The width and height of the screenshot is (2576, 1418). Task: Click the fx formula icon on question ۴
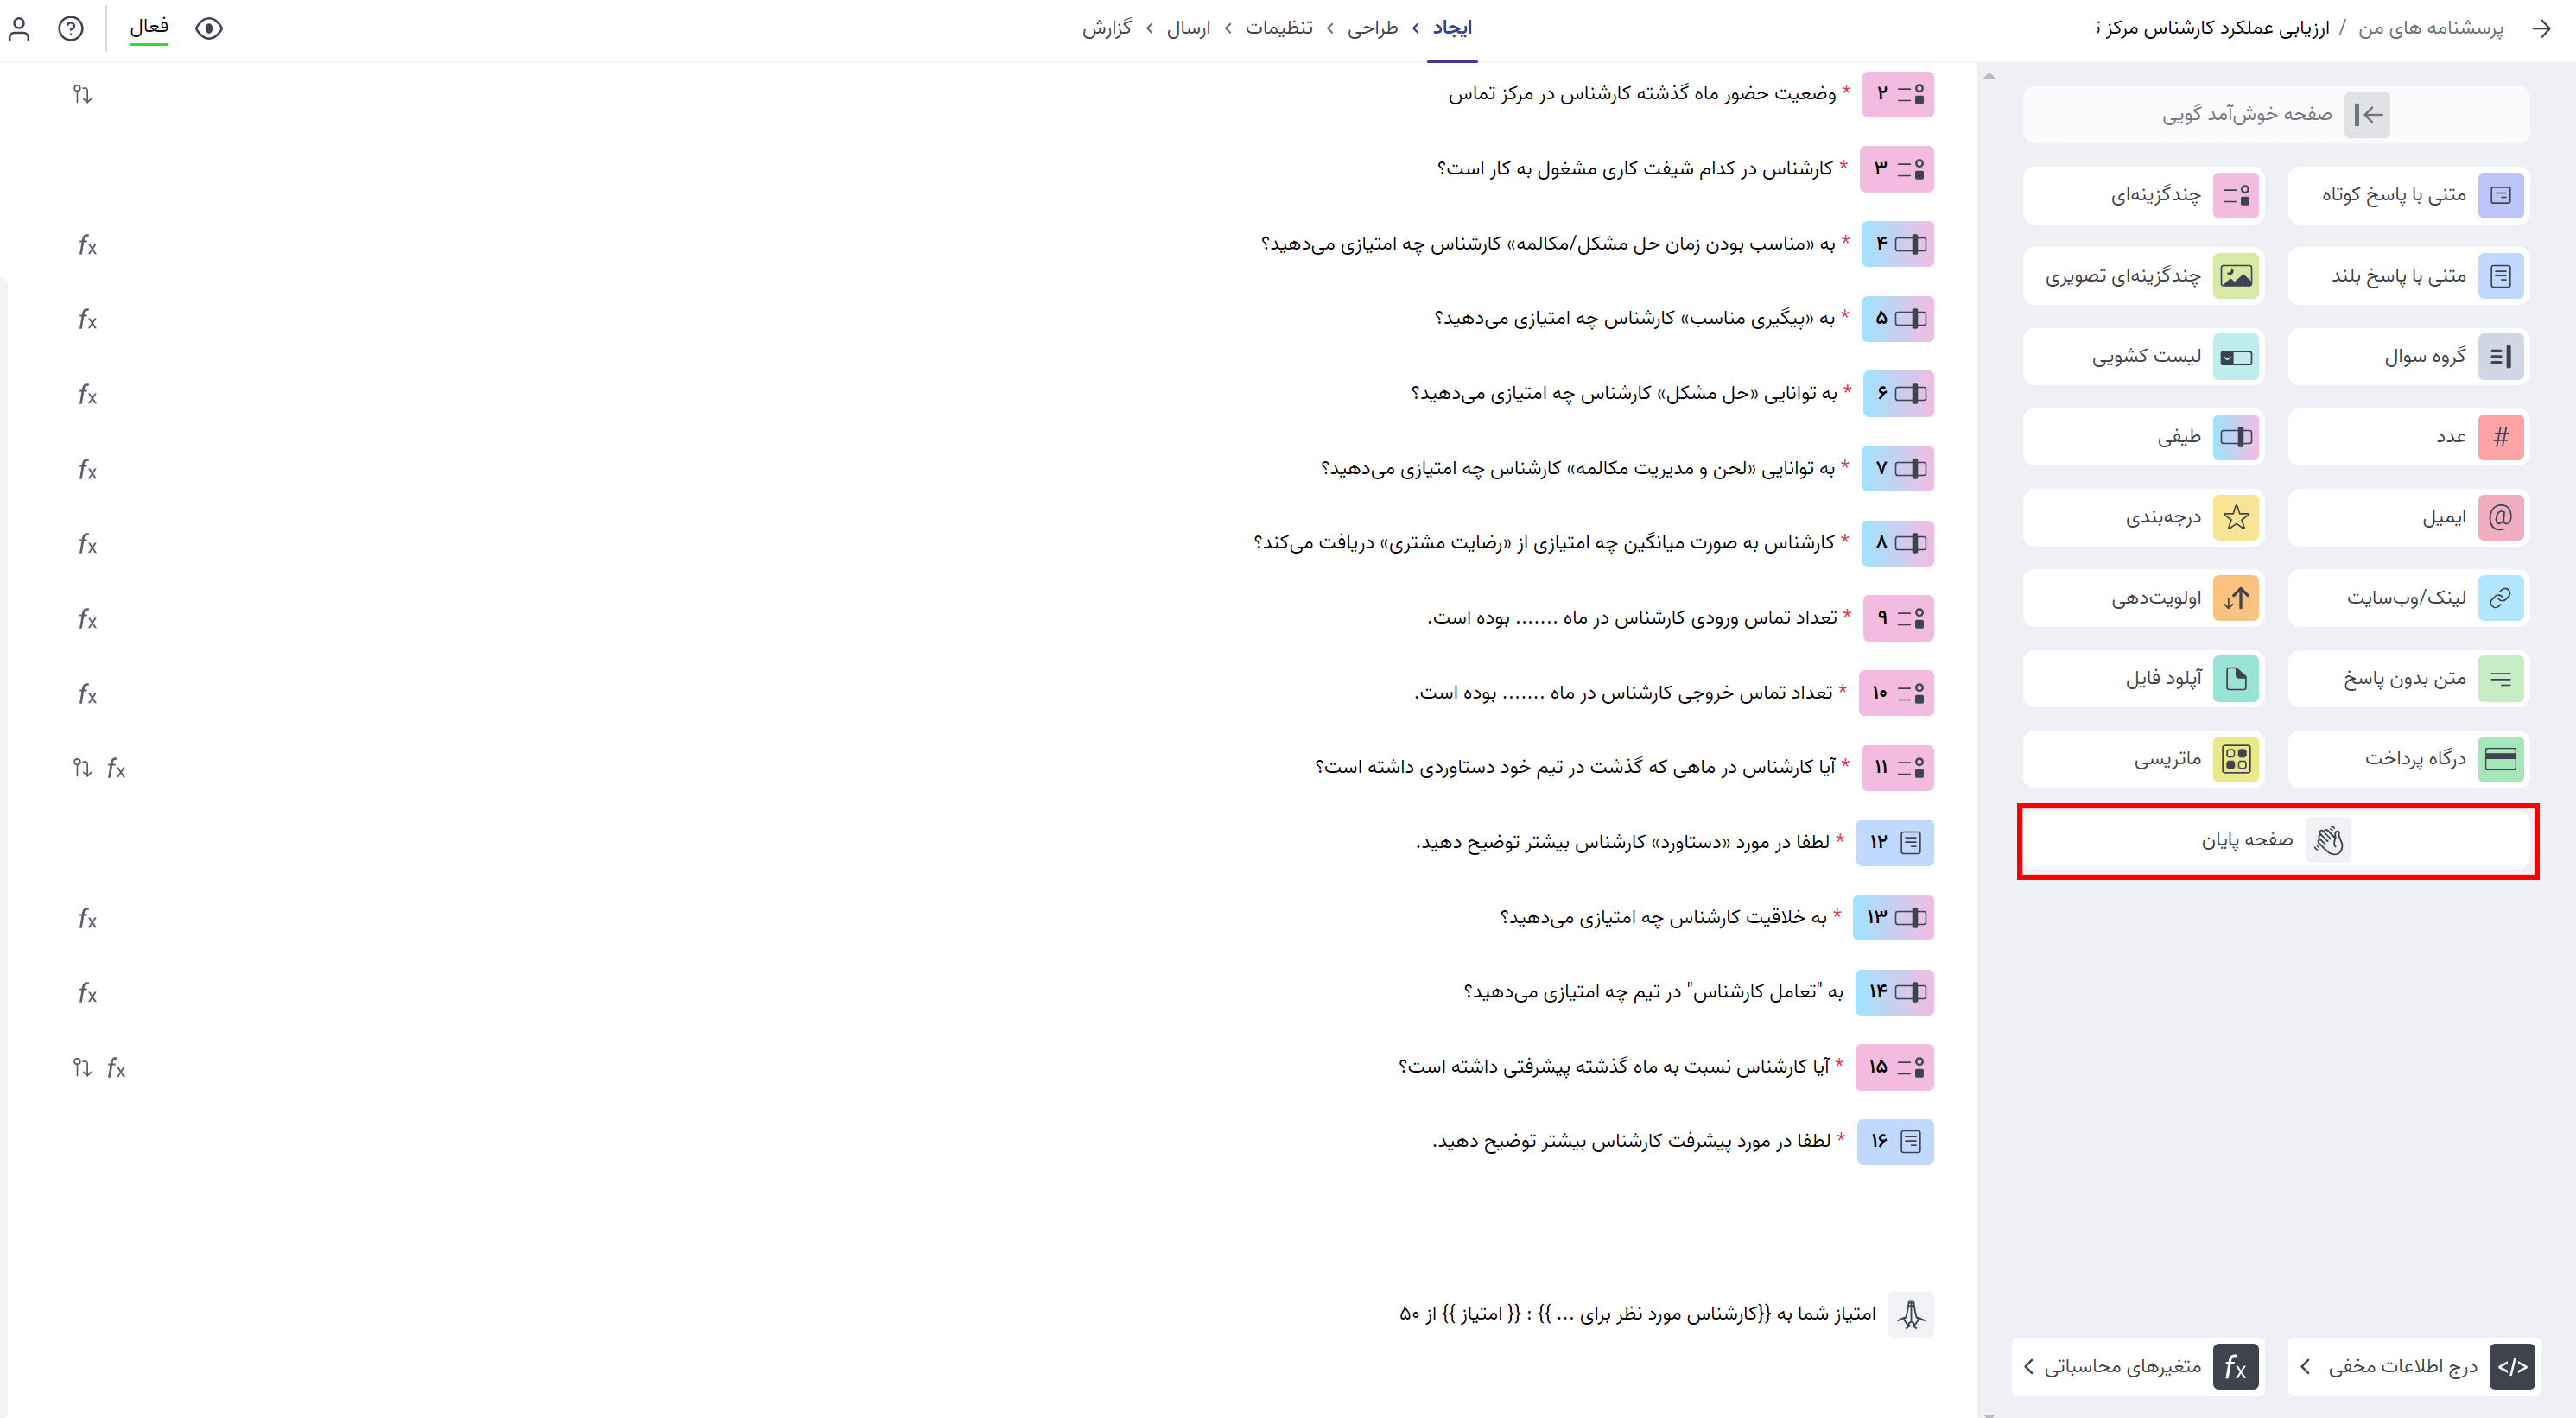88,245
